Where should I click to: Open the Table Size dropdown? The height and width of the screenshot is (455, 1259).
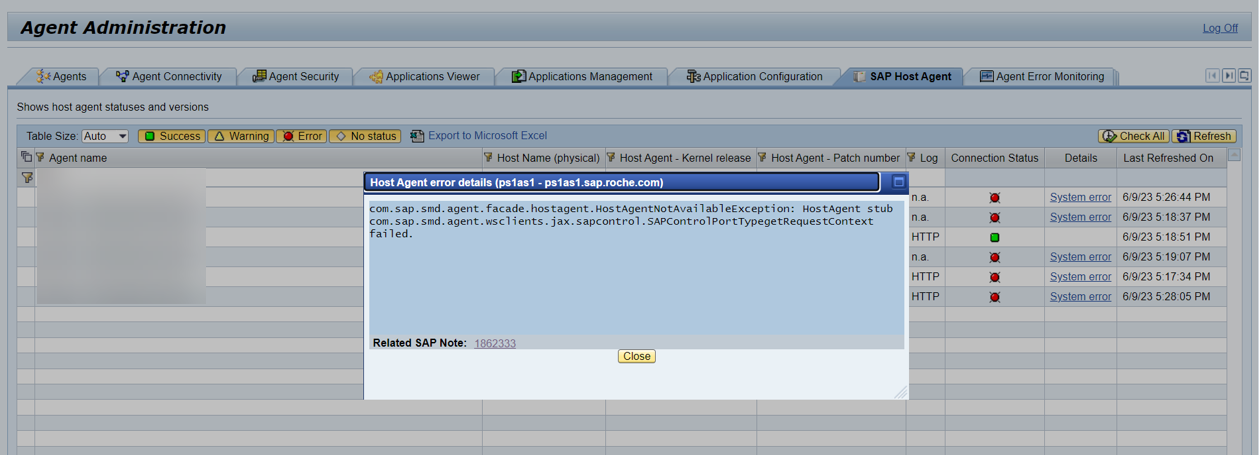[x=106, y=136]
